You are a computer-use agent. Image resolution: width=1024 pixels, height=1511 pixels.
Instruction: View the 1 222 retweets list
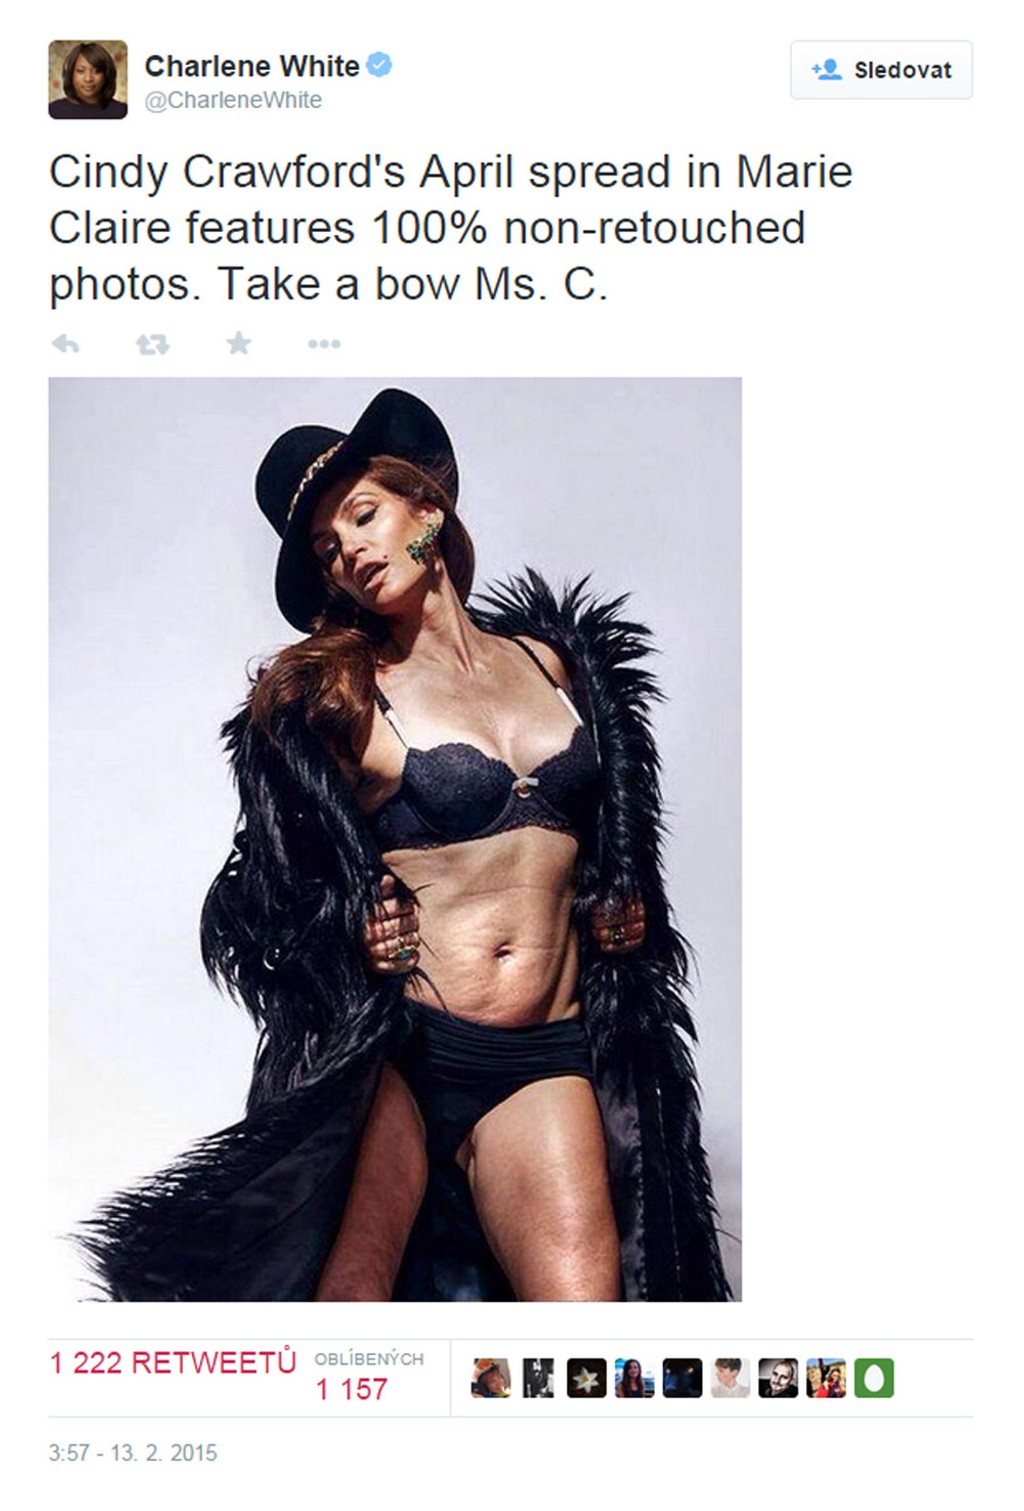[x=173, y=1363]
